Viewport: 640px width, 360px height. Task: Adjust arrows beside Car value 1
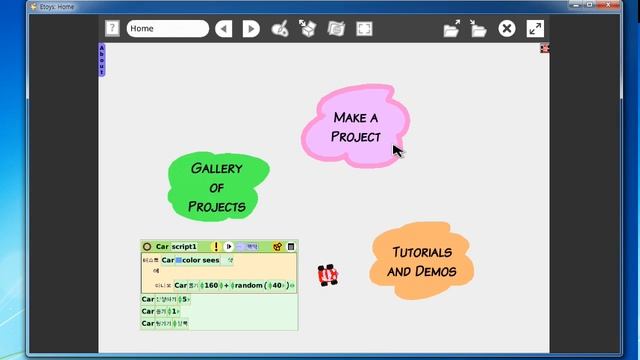pyautogui.click(x=169, y=311)
